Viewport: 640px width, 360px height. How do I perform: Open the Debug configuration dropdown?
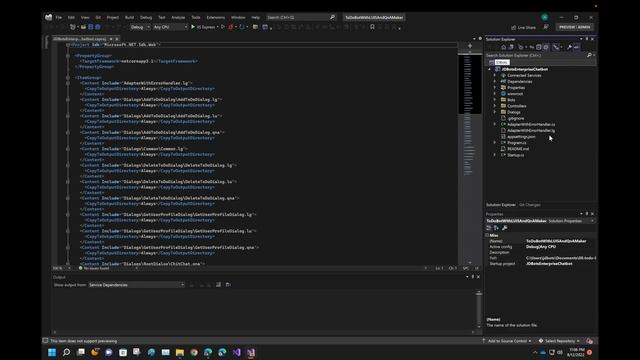point(140,27)
